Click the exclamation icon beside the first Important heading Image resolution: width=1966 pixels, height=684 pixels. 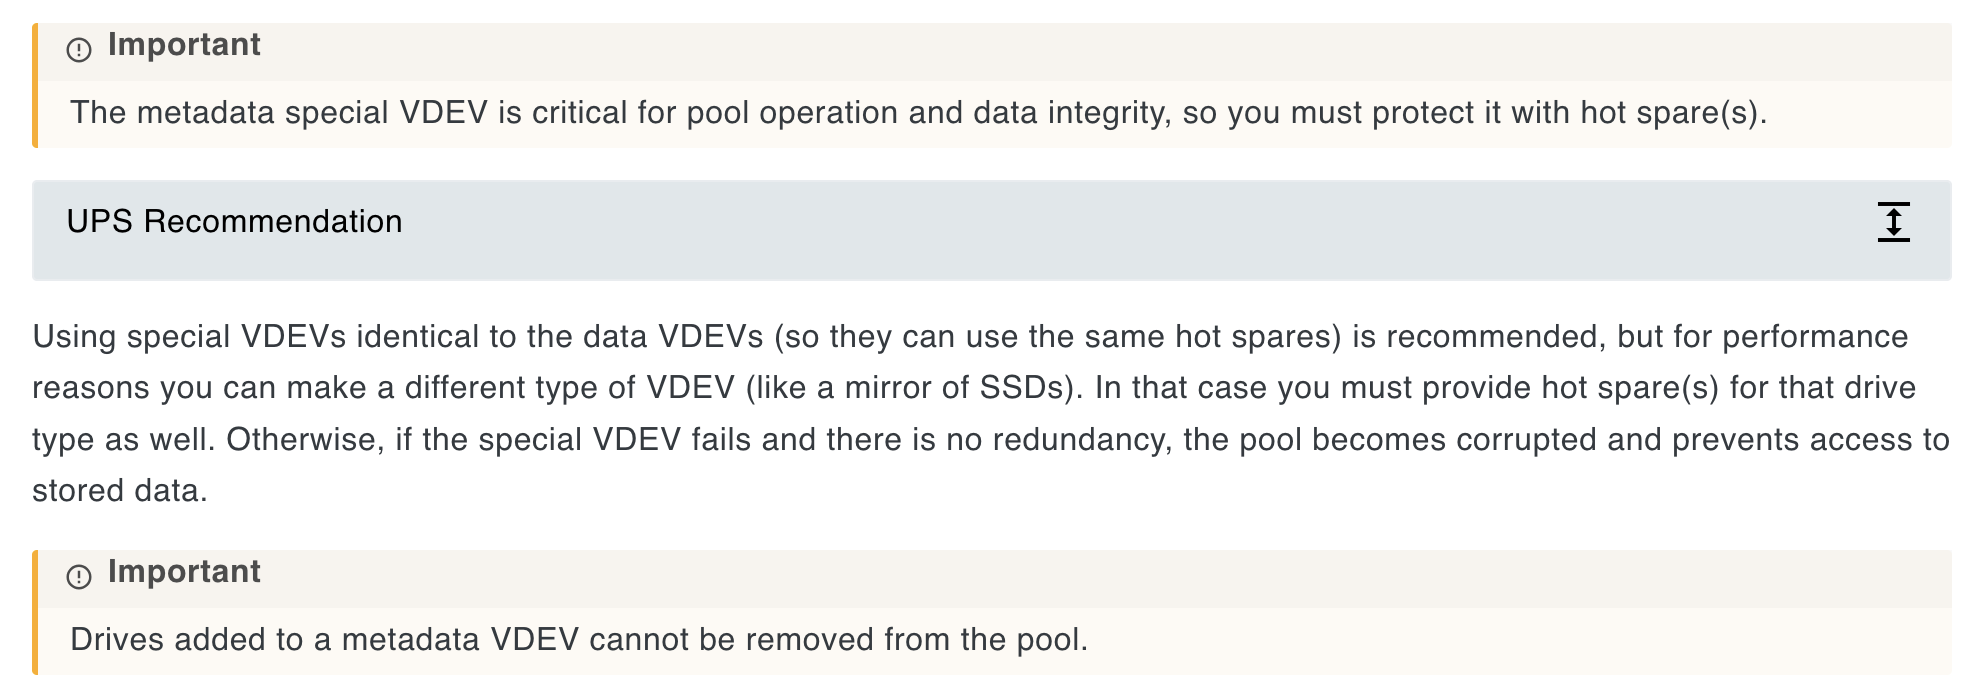(x=79, y=49)
